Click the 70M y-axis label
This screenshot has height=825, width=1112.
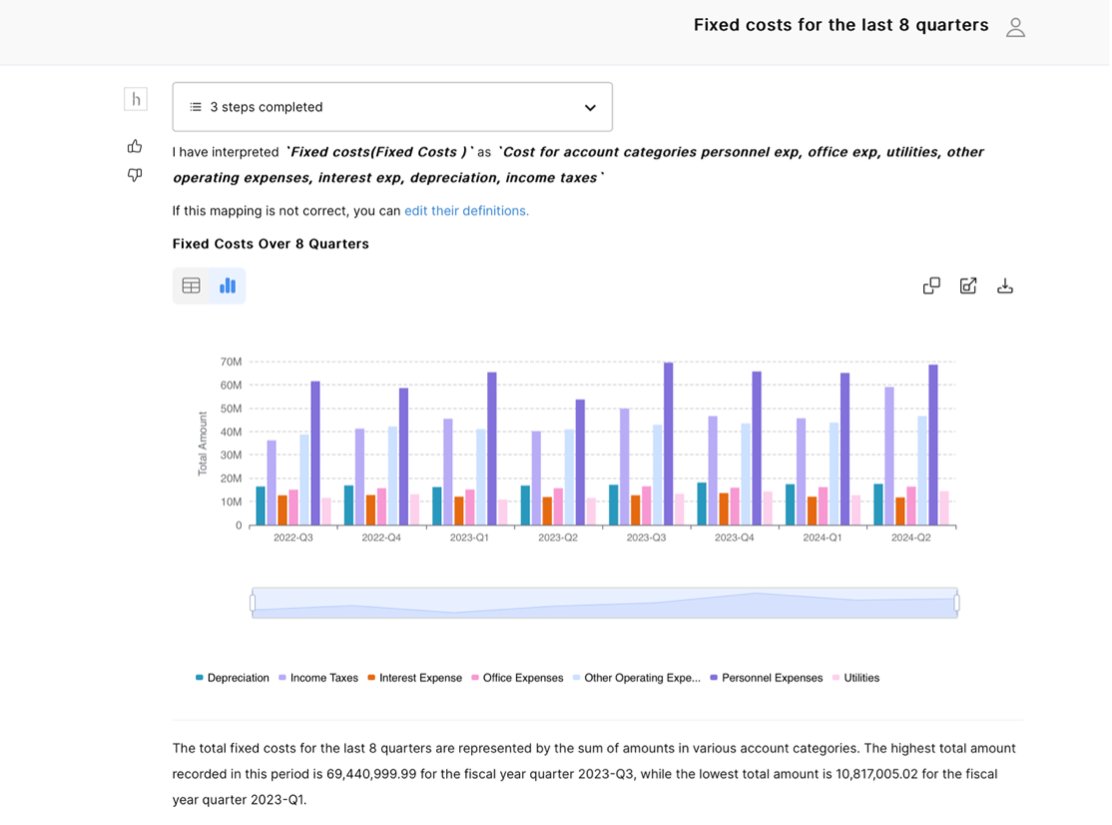coord(231,362)
